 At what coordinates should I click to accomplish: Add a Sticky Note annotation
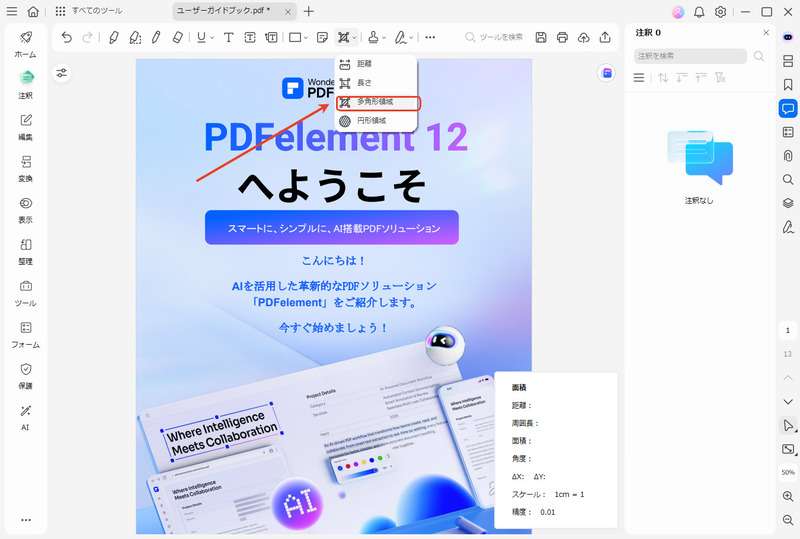tap(322, 37)
